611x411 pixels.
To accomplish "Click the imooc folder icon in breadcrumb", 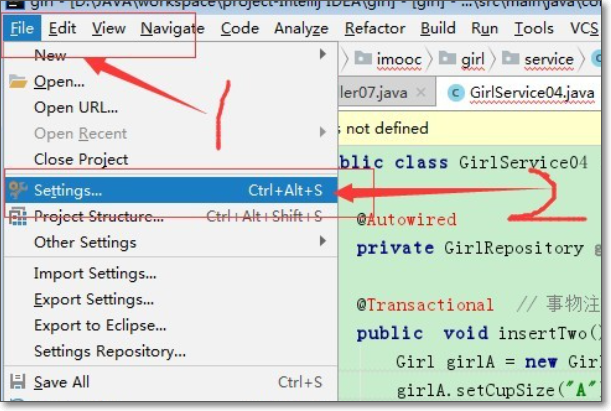I will point(360,60).
